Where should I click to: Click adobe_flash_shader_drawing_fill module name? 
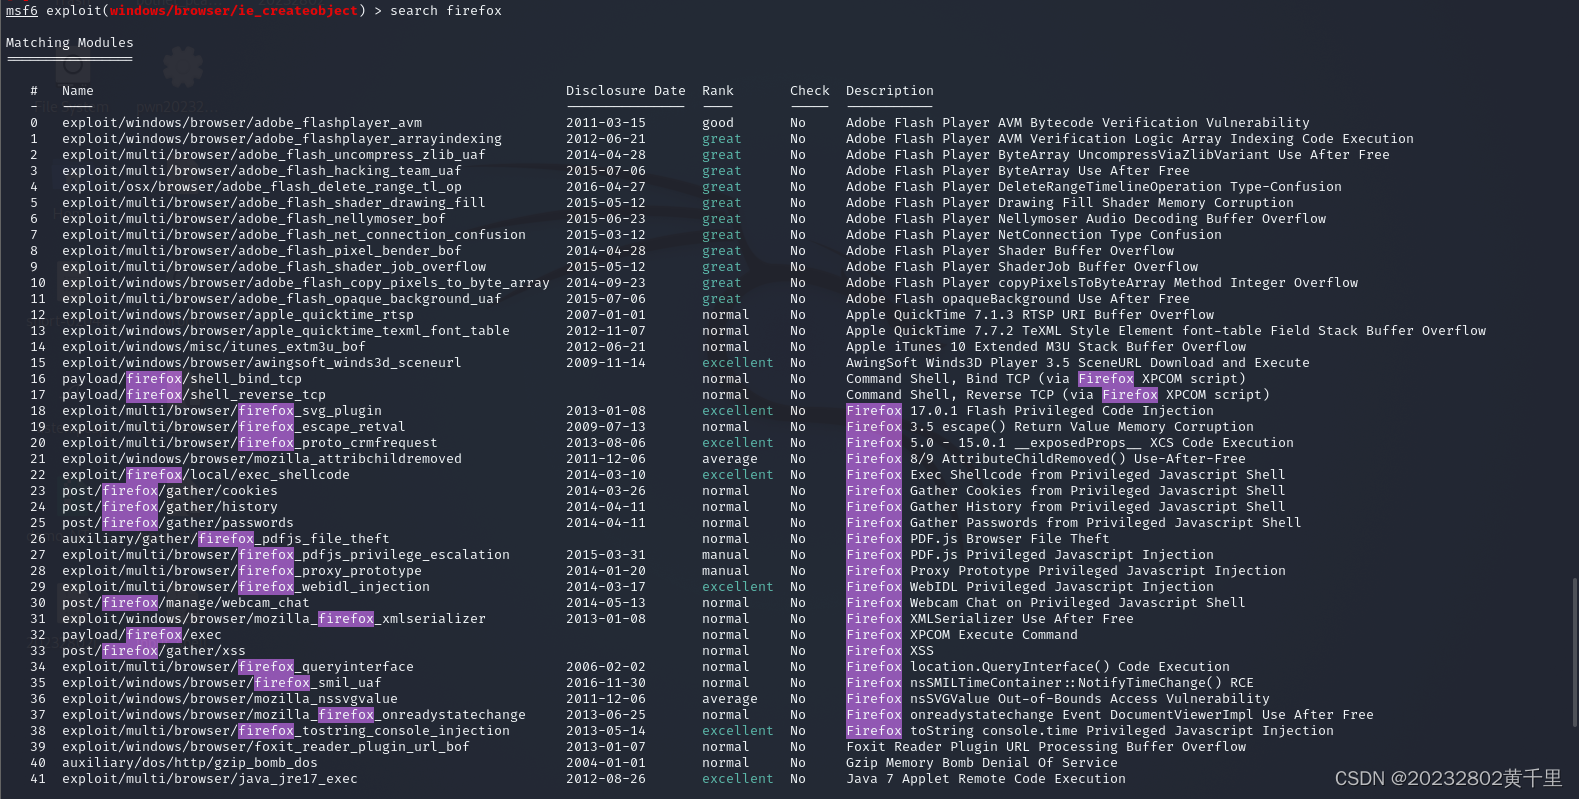[274, 203]
